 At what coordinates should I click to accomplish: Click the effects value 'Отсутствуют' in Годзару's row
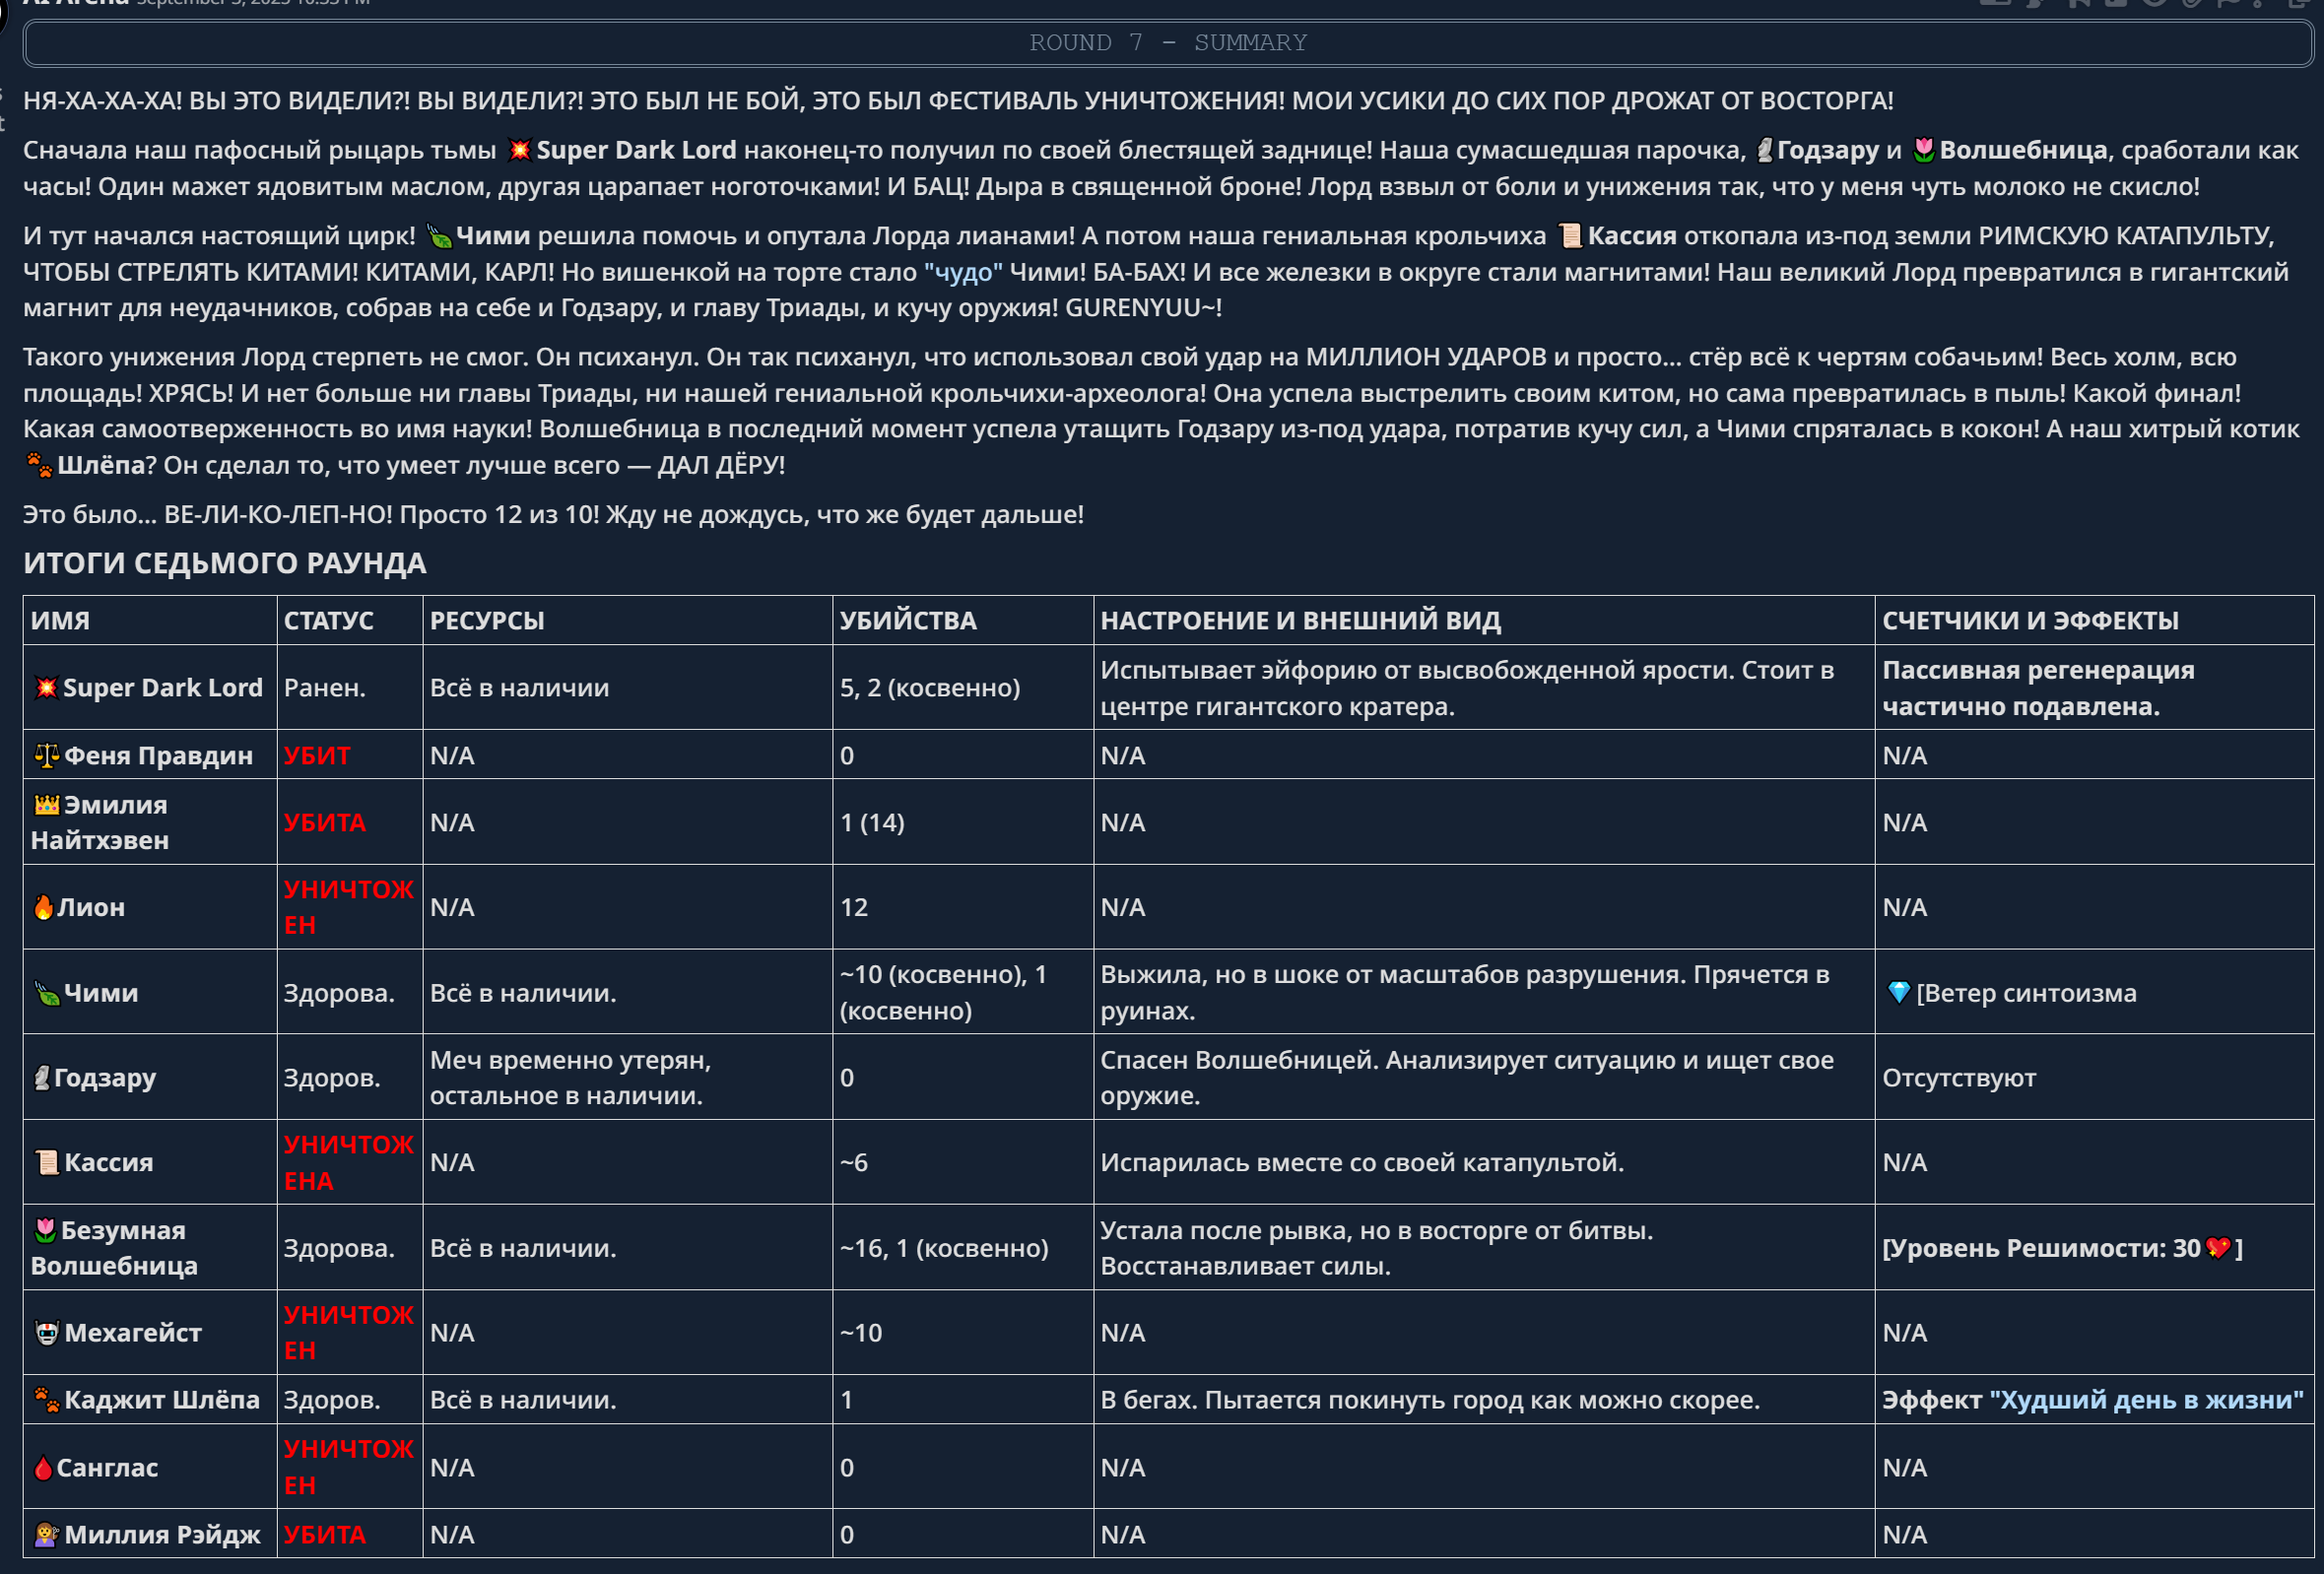coord(1959,1077)
